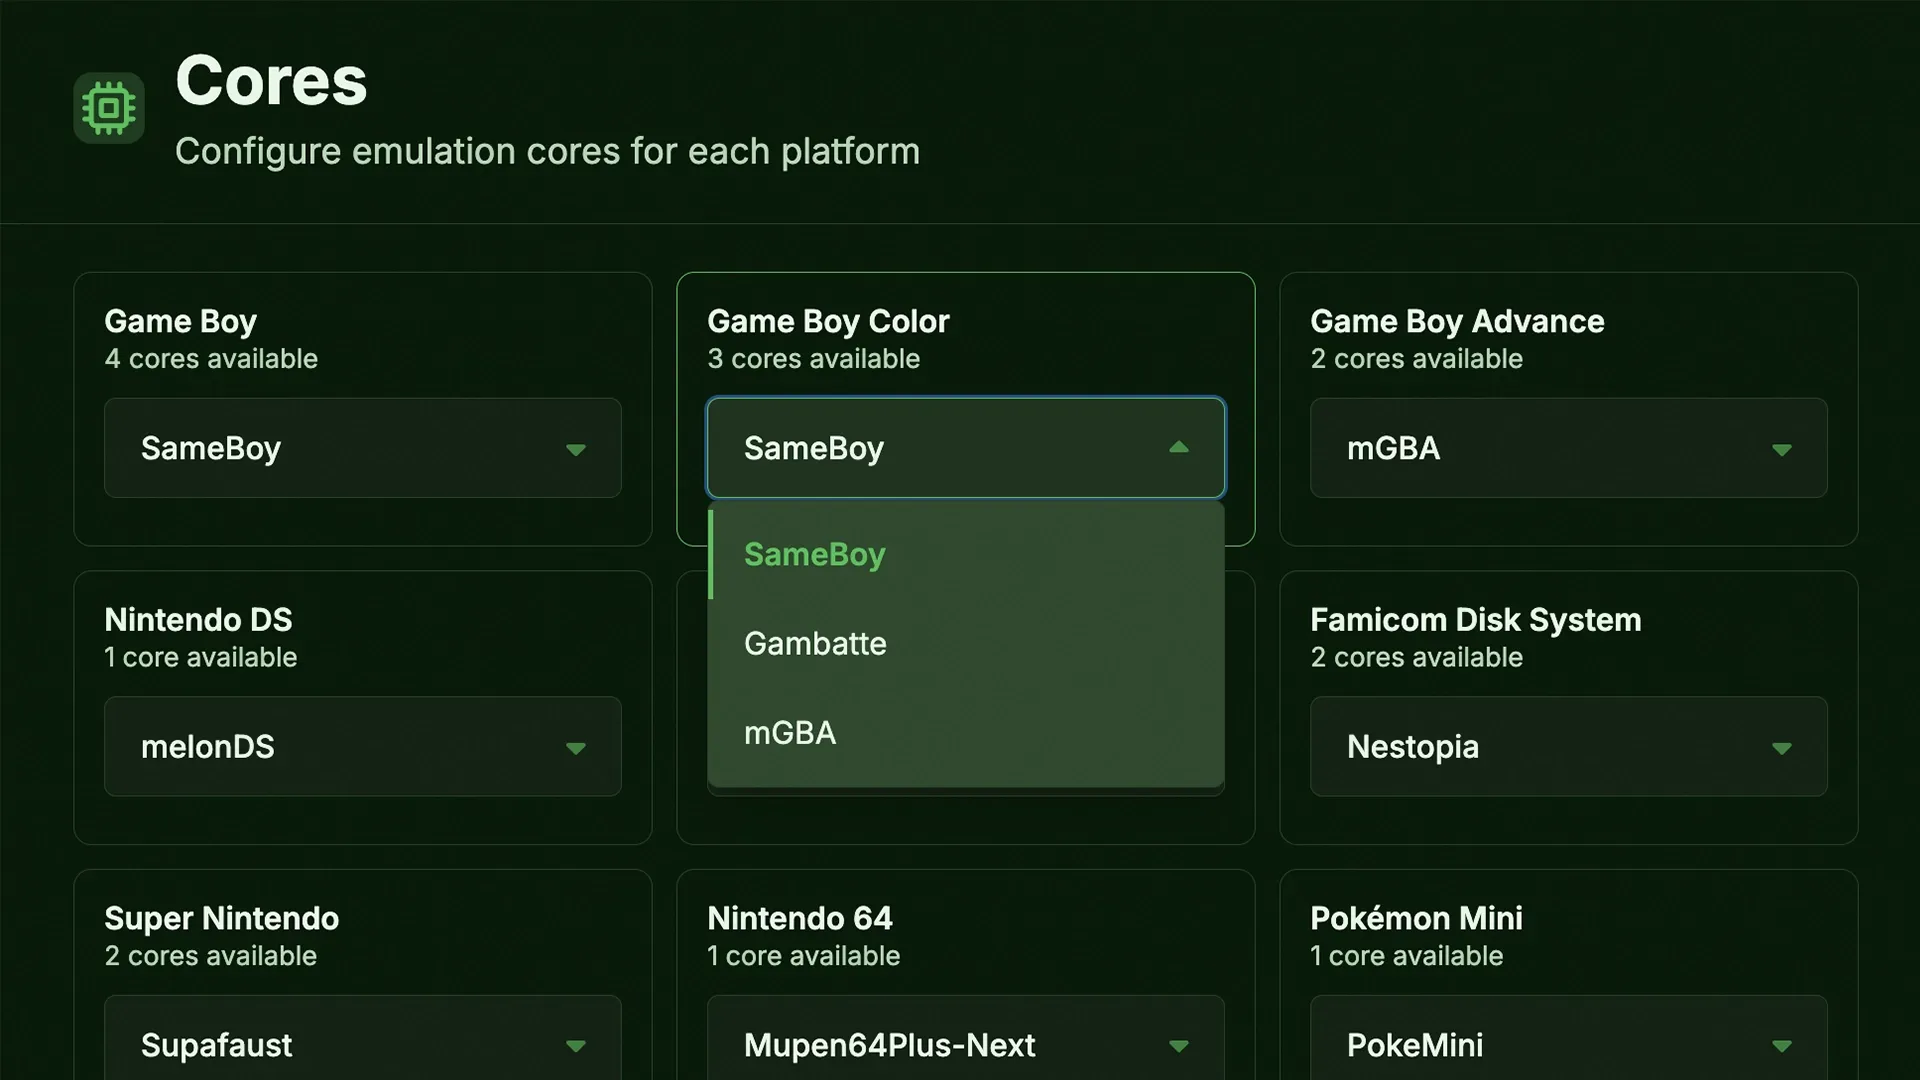Click the Famicom Disk System caret icon

click(1782, 748)
